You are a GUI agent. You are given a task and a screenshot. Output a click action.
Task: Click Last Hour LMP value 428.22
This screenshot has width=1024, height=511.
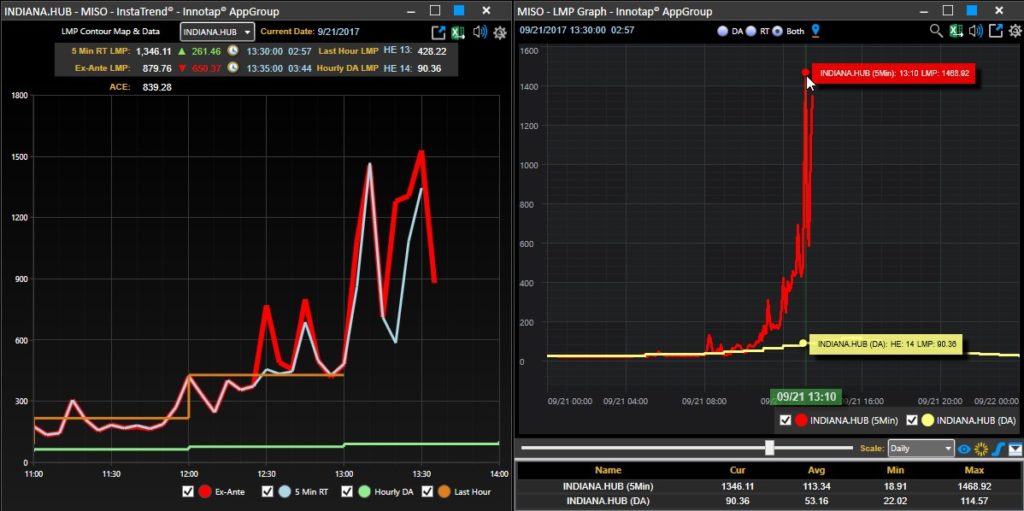[431, 51]
